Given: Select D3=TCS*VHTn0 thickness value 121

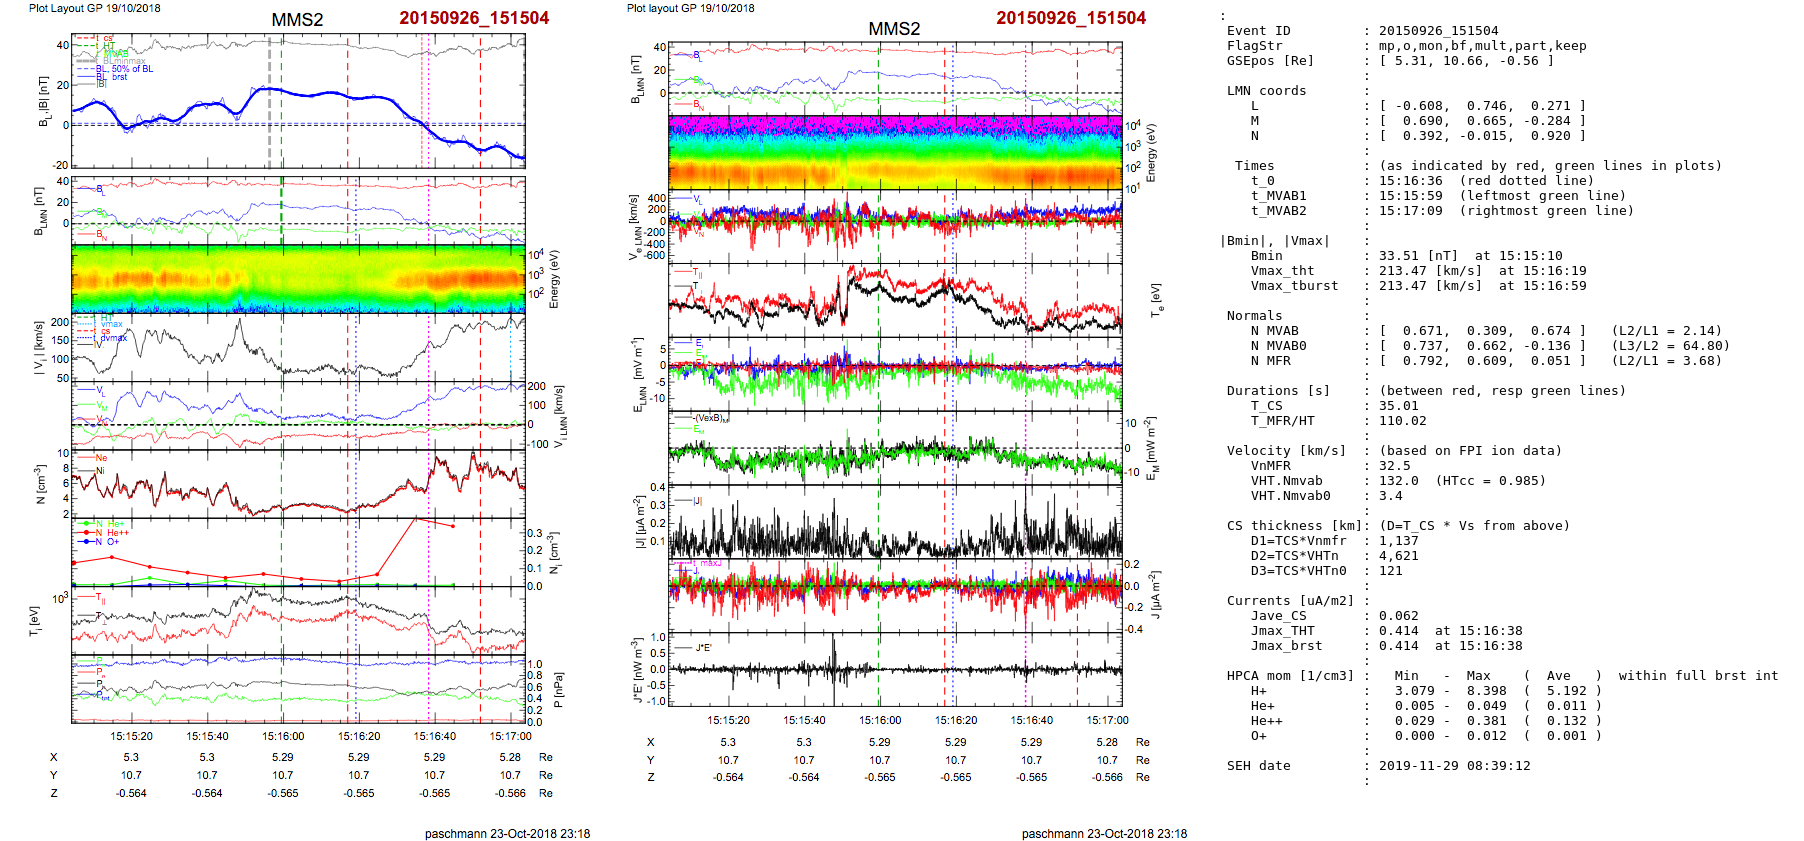Looking at the screenshot, I should [x=1391, y=571].
